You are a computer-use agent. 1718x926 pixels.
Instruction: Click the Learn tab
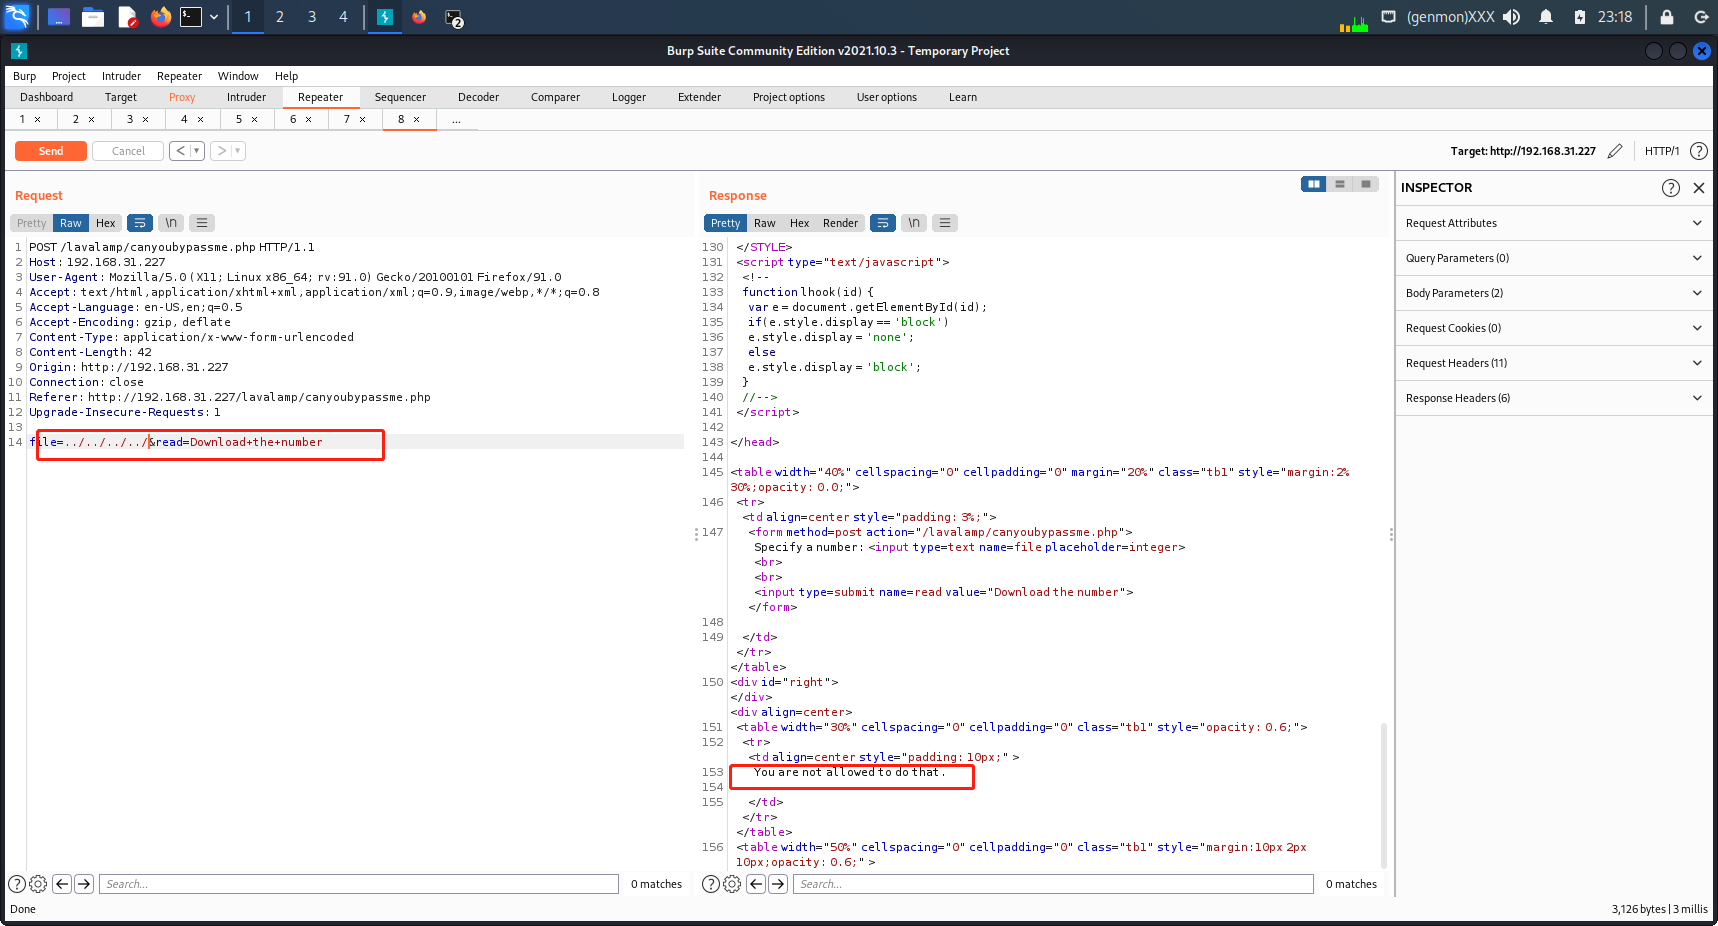click(x=963, y=97)
